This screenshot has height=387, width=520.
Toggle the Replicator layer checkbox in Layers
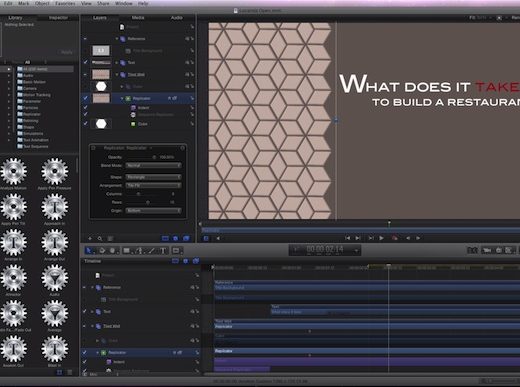click(85, 98)
